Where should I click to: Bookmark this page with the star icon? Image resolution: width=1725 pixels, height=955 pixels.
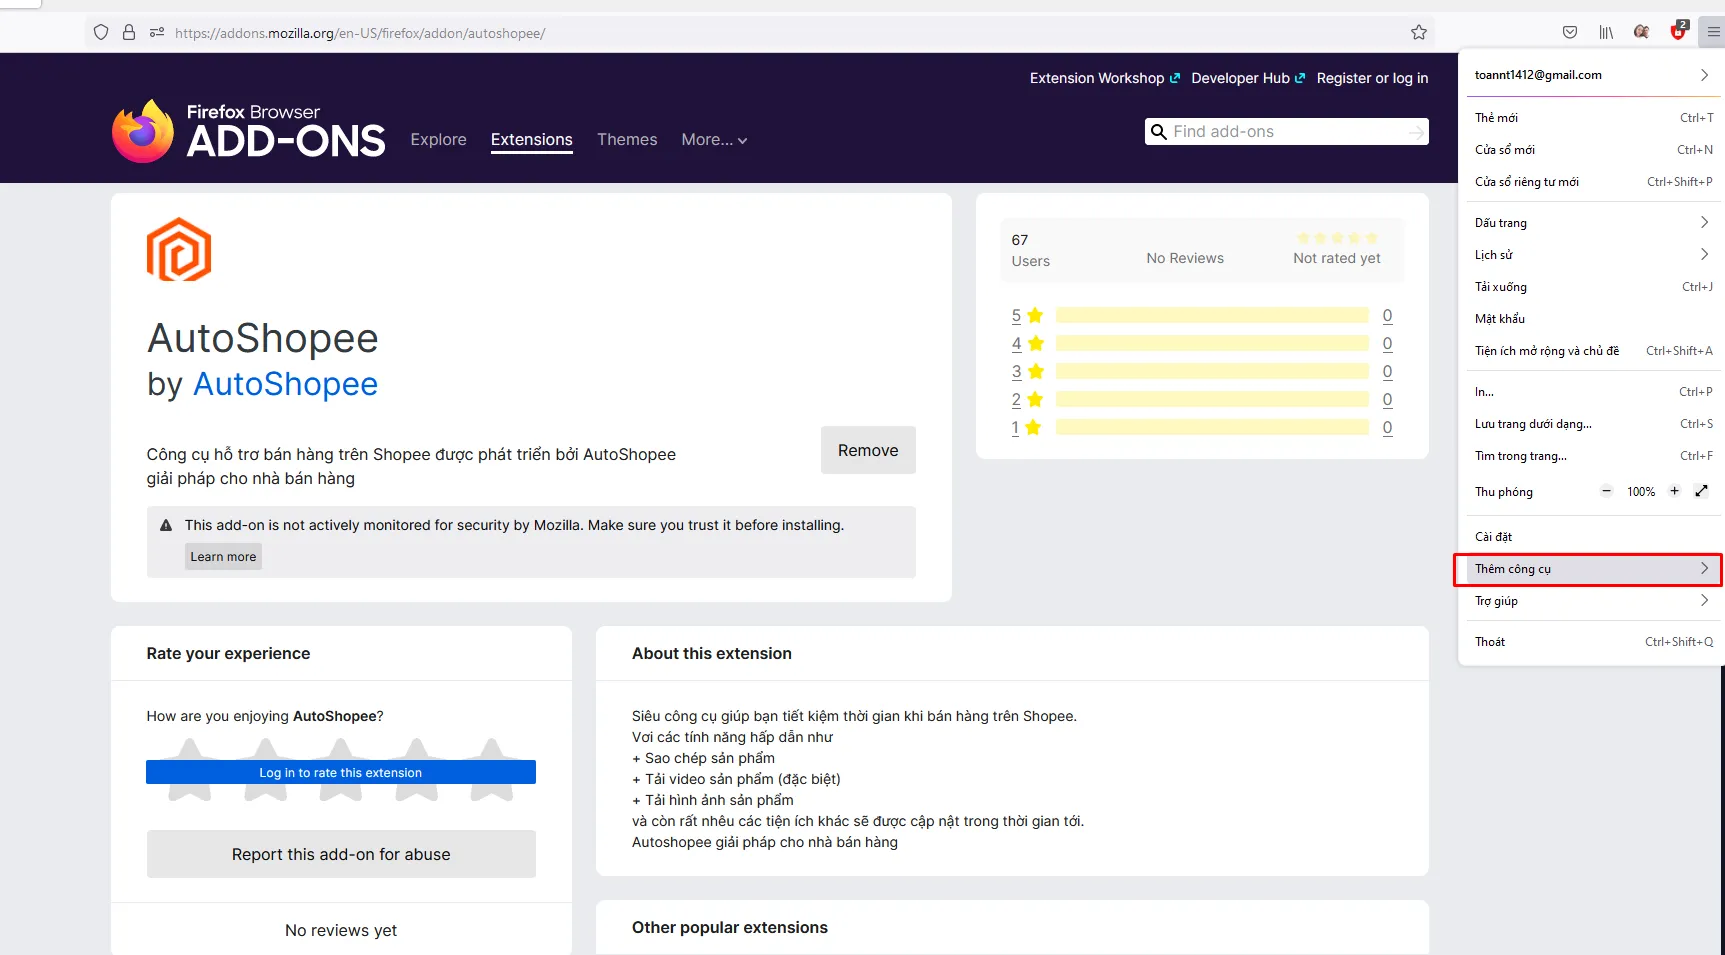pos(1418,32)
